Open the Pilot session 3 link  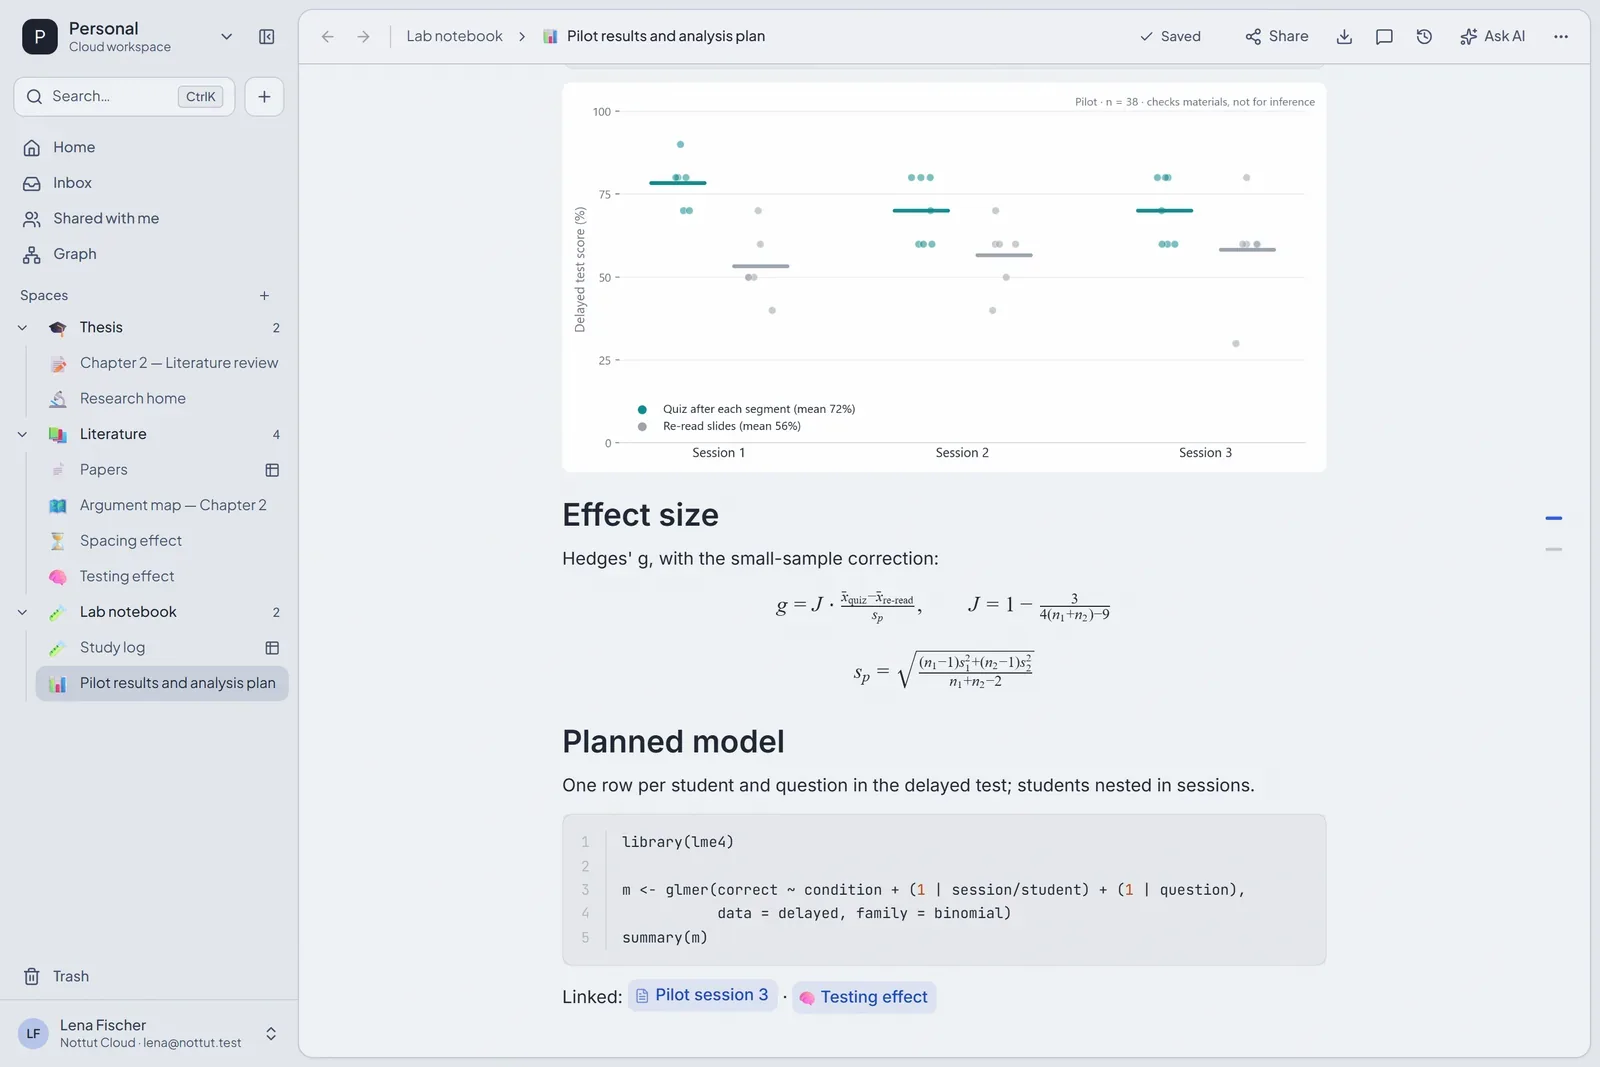pos(702,996)
